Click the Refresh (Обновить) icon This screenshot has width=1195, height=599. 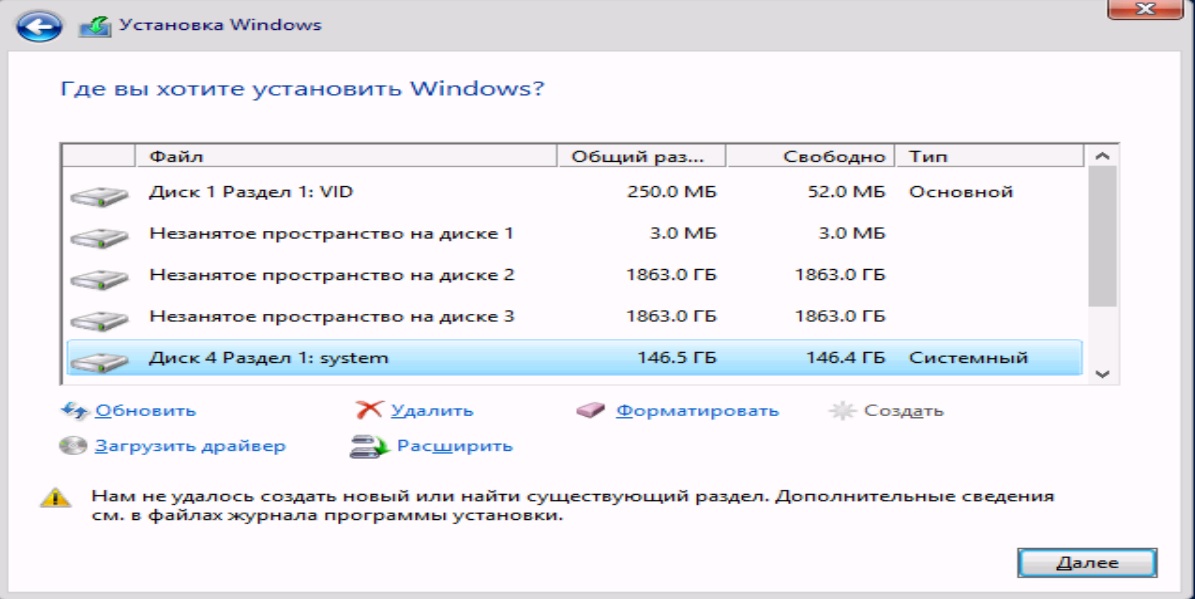click(x=75, y=411)
